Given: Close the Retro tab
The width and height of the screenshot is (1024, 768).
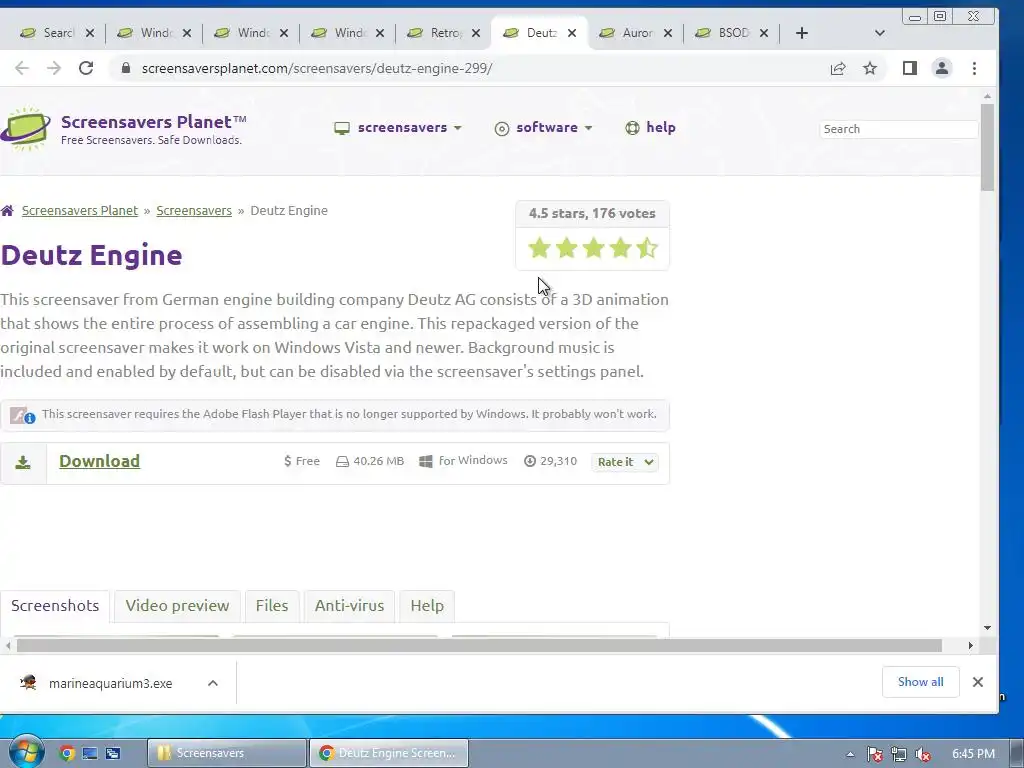Looking at the screenshot, I should pos(476,33).
